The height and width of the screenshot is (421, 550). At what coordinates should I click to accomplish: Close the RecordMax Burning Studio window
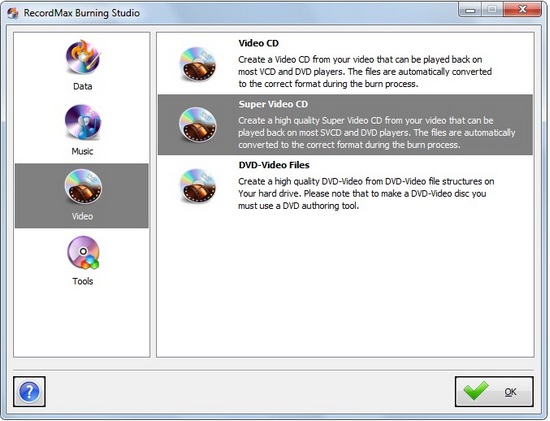[522, 9]
